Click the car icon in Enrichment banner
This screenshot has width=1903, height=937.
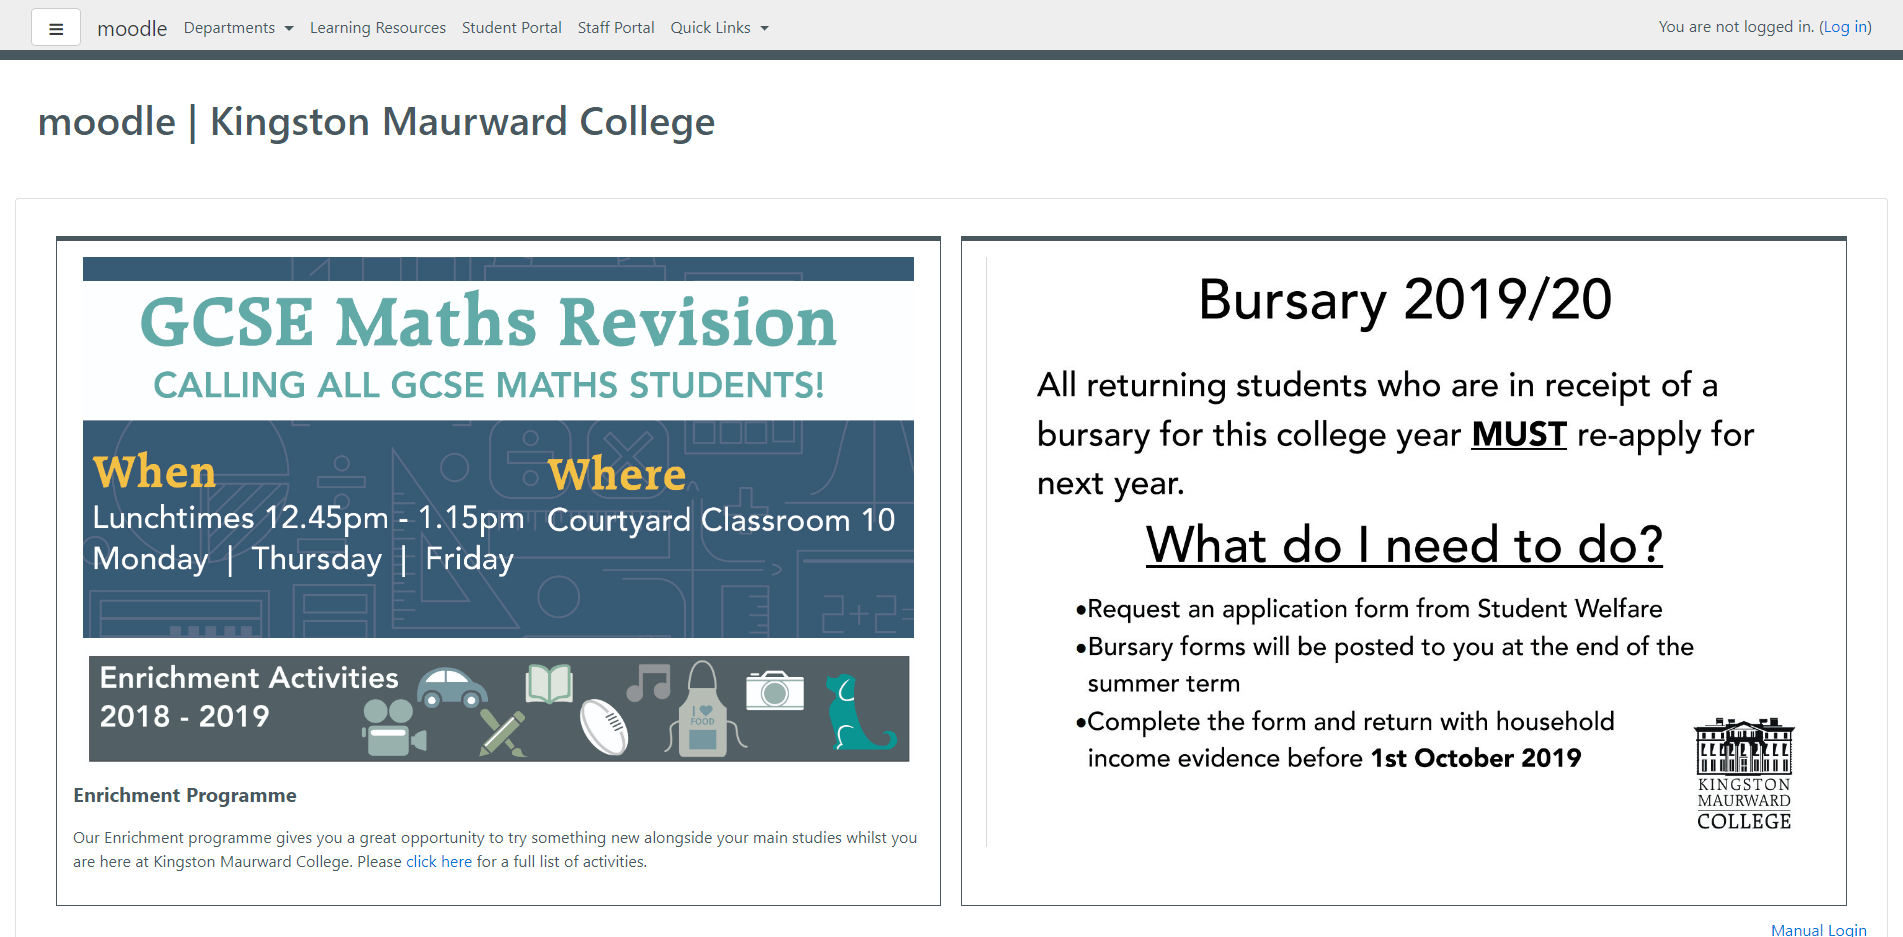pyautogui.click(x=452, y=688)
